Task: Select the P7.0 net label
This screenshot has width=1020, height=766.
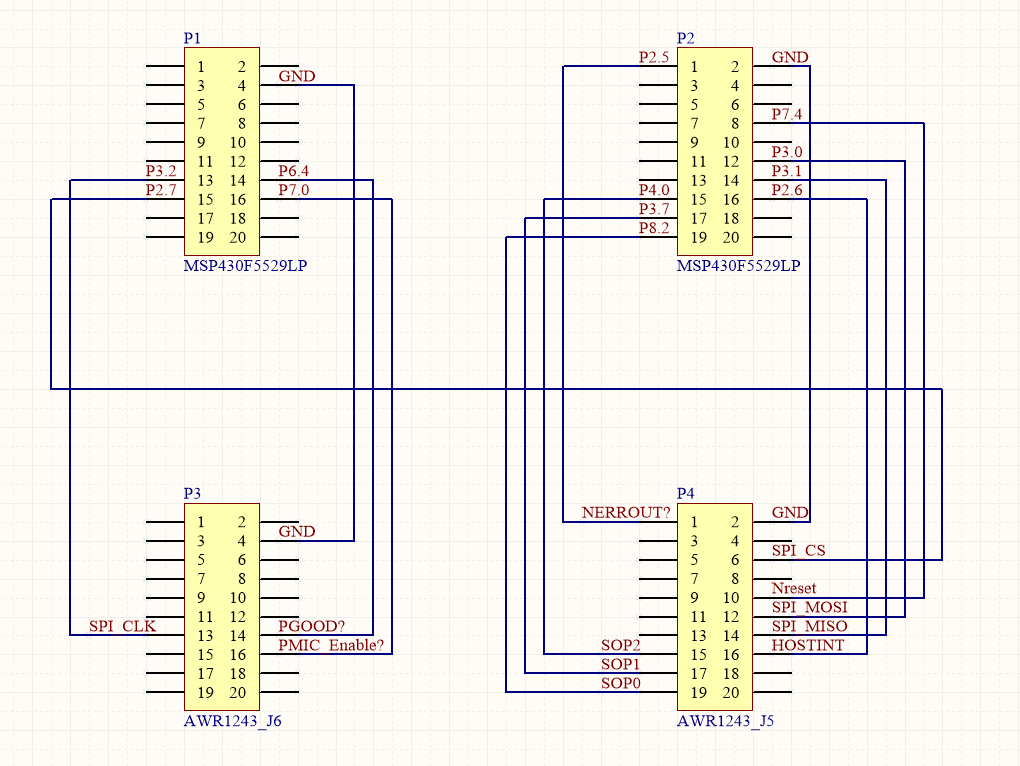Action: pyautogui.click(x=293, y=190)
